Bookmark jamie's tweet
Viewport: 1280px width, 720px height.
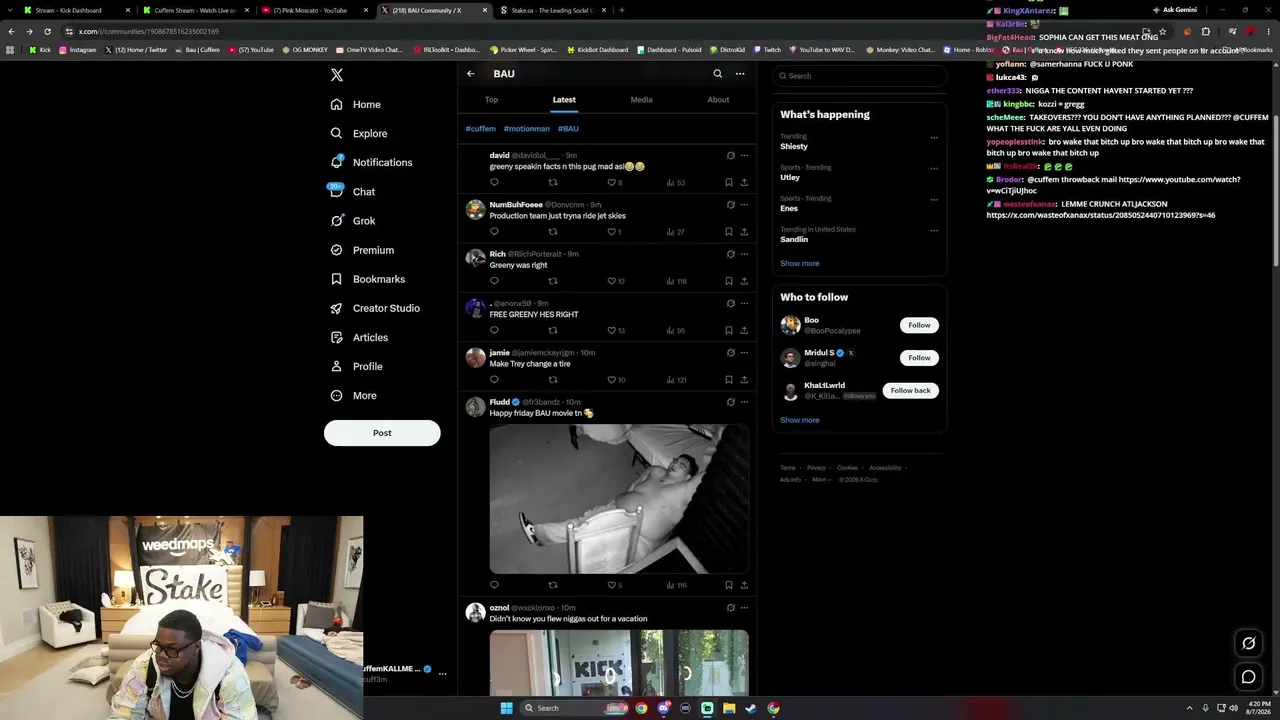729,380
